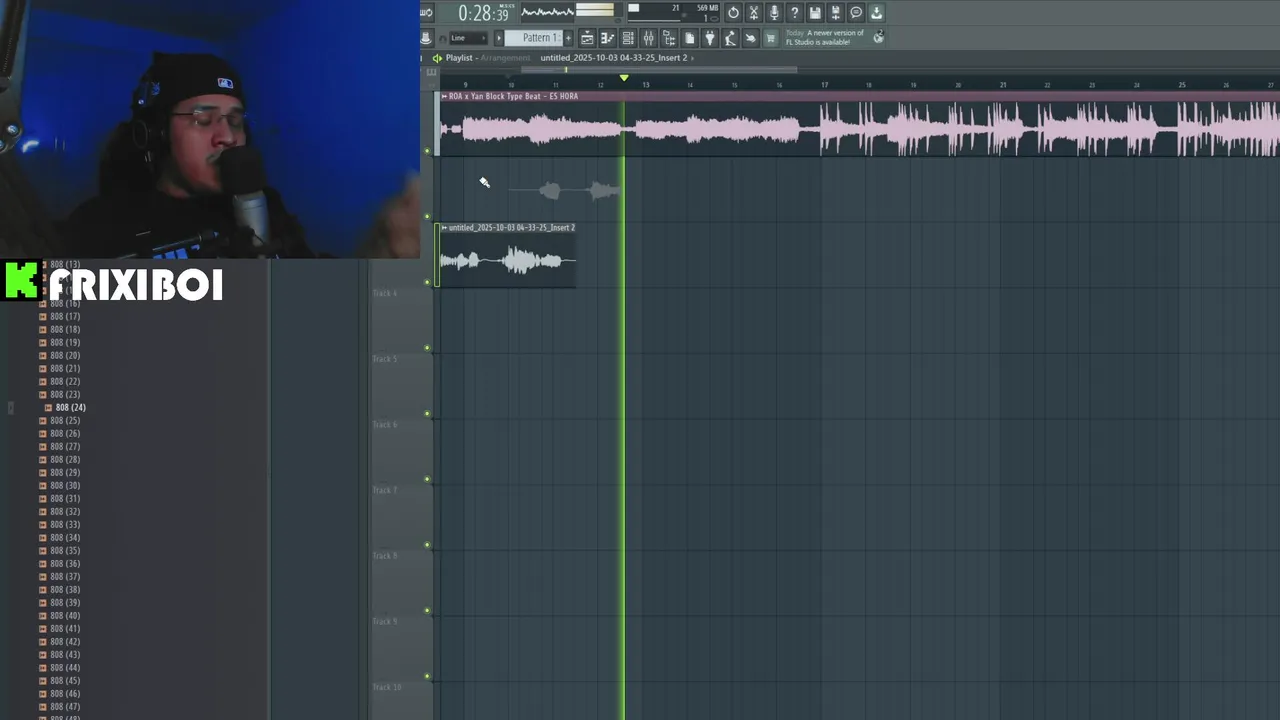
Task: Click the newer version available notice
Action: (x=825, y=37)
